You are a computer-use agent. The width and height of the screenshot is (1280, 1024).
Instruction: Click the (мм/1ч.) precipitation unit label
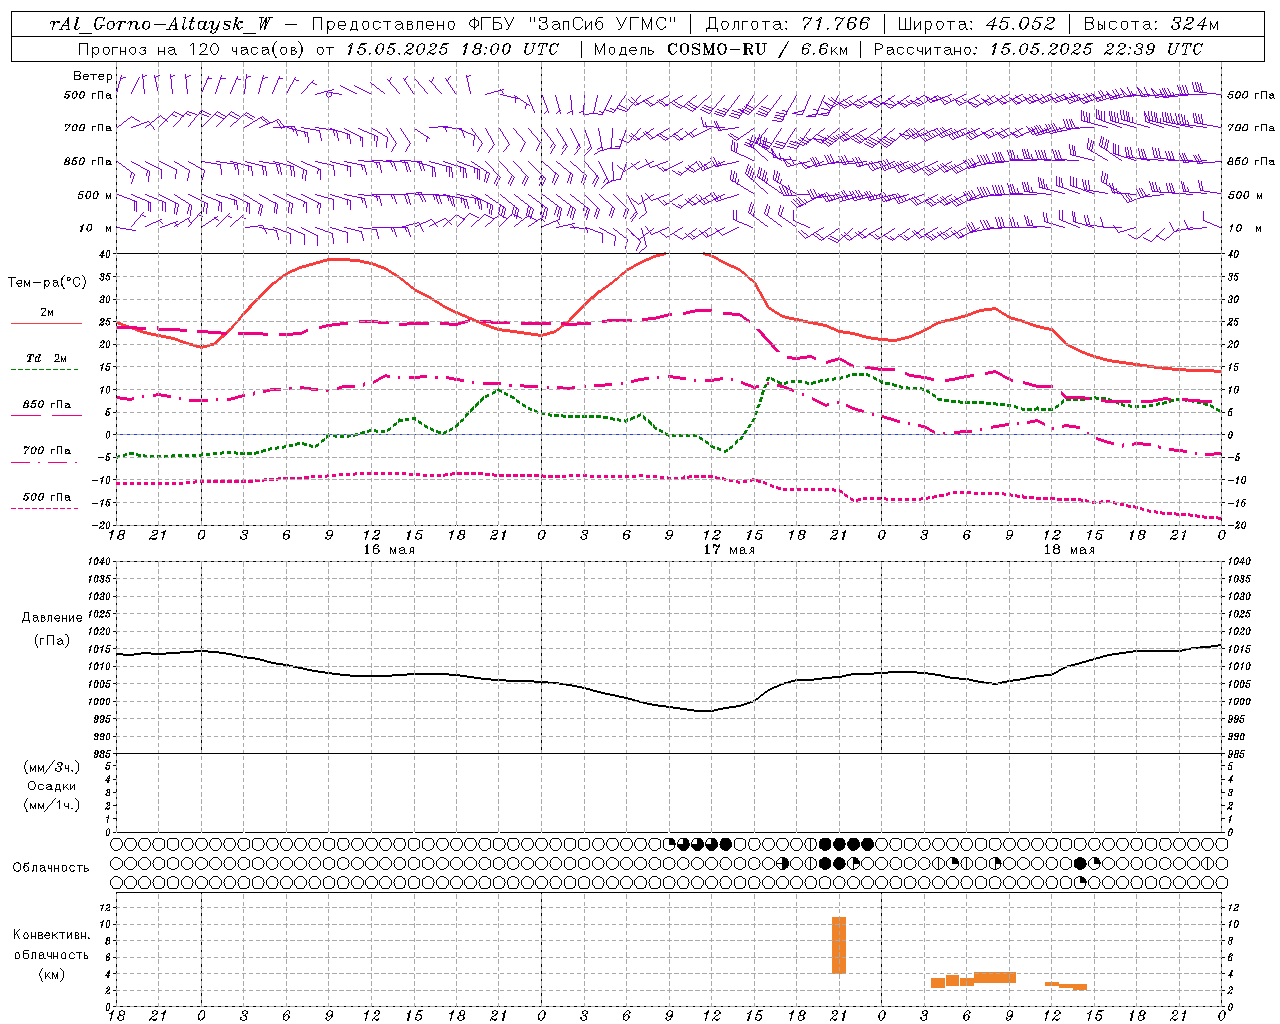tap(52, 805)
